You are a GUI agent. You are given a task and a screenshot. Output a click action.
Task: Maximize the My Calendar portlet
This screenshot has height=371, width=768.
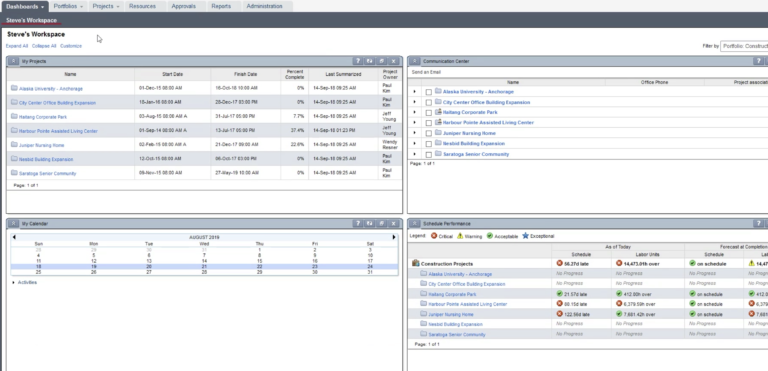(382, 223)
